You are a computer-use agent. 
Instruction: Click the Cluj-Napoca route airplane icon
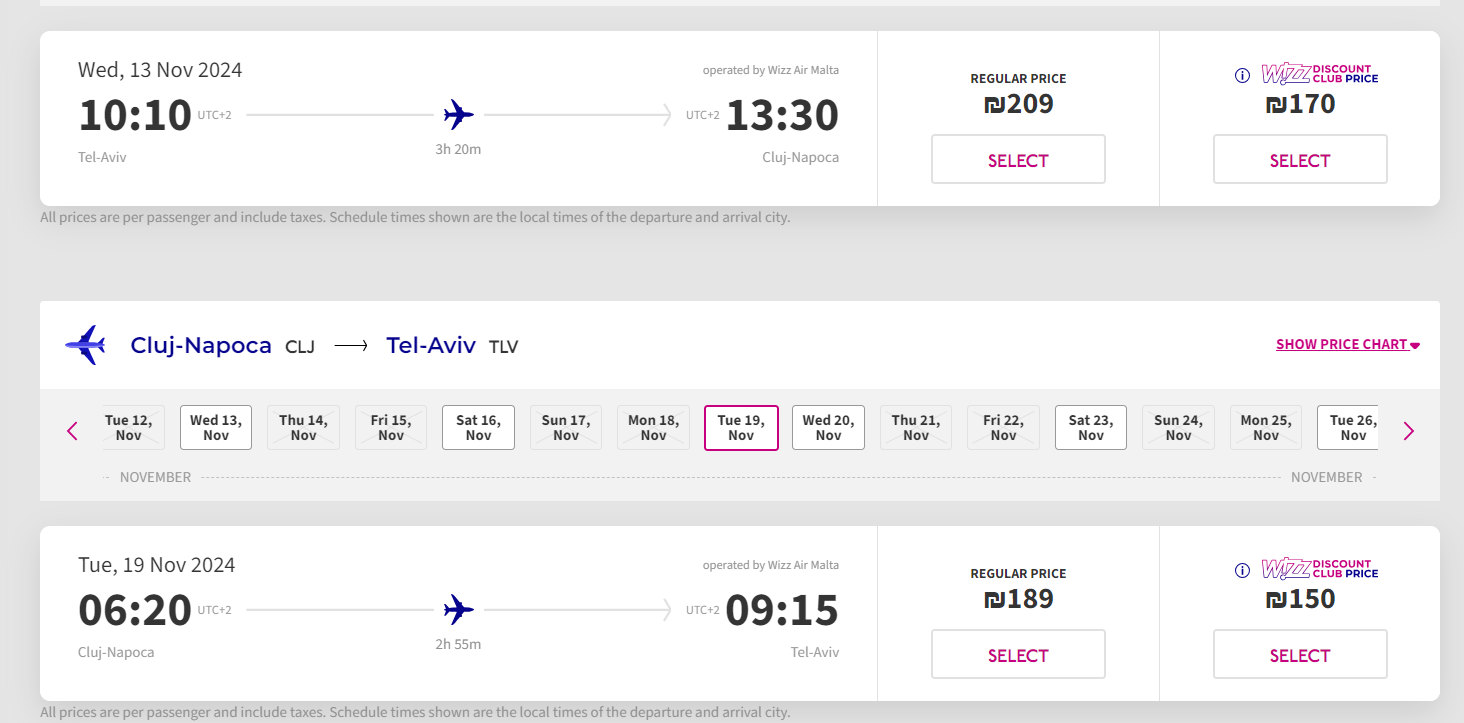(x=86, y=345)
